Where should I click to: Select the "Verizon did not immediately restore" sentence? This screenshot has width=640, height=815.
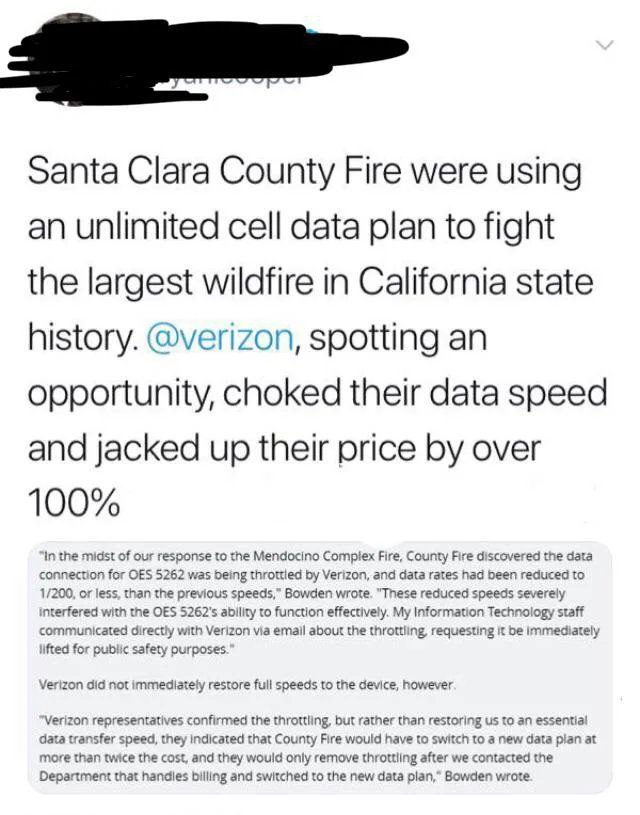(247, 685)
